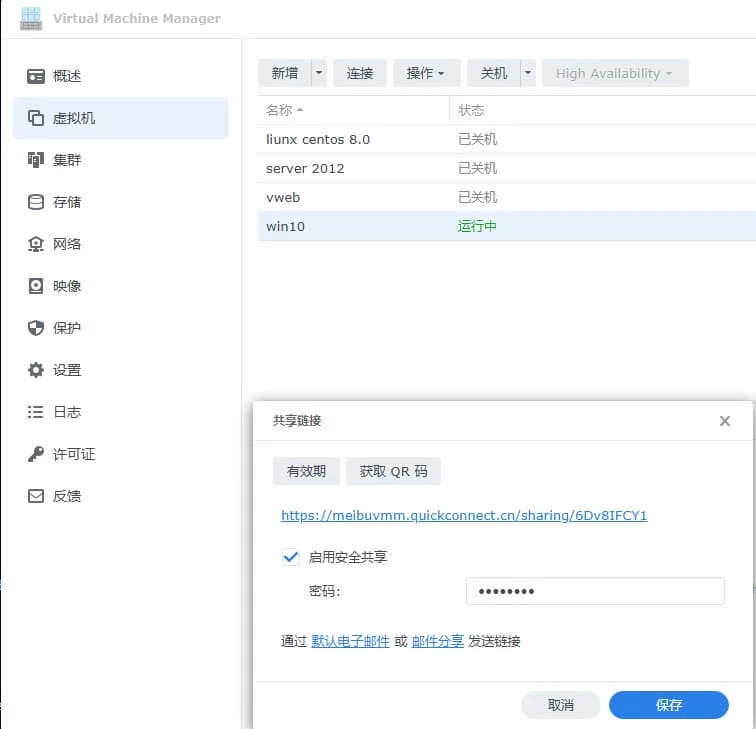Expand the 新增 dropdown arrow
756x729 pixels.
319,73
